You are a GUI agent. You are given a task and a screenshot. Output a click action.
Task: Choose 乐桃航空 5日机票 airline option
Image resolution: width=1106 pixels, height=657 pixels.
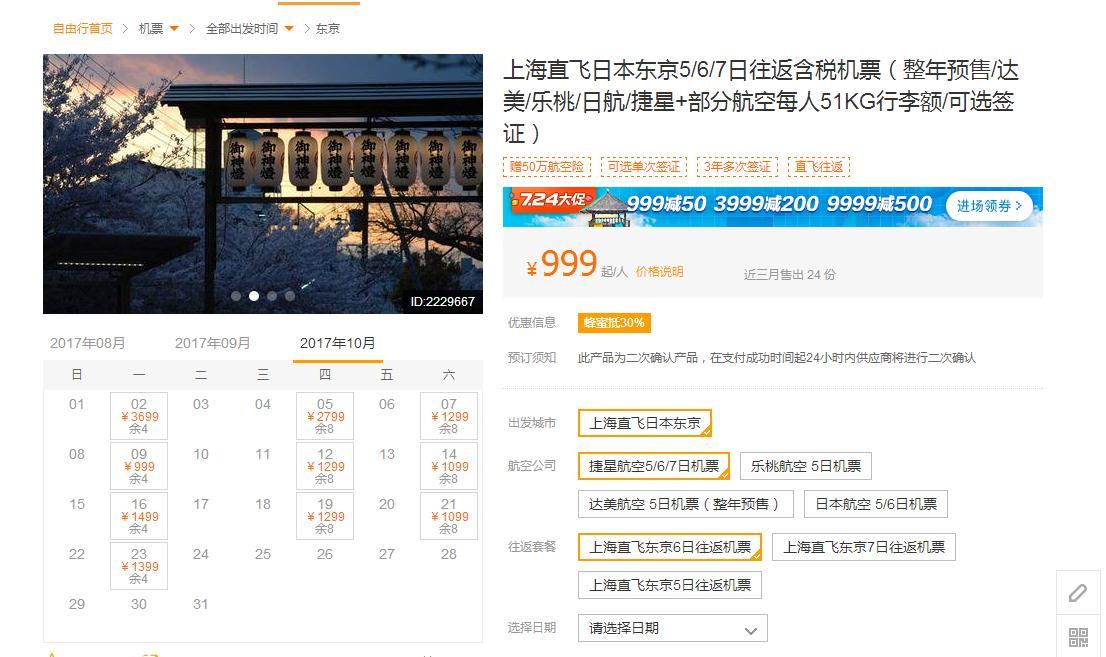tap(806, 466)
